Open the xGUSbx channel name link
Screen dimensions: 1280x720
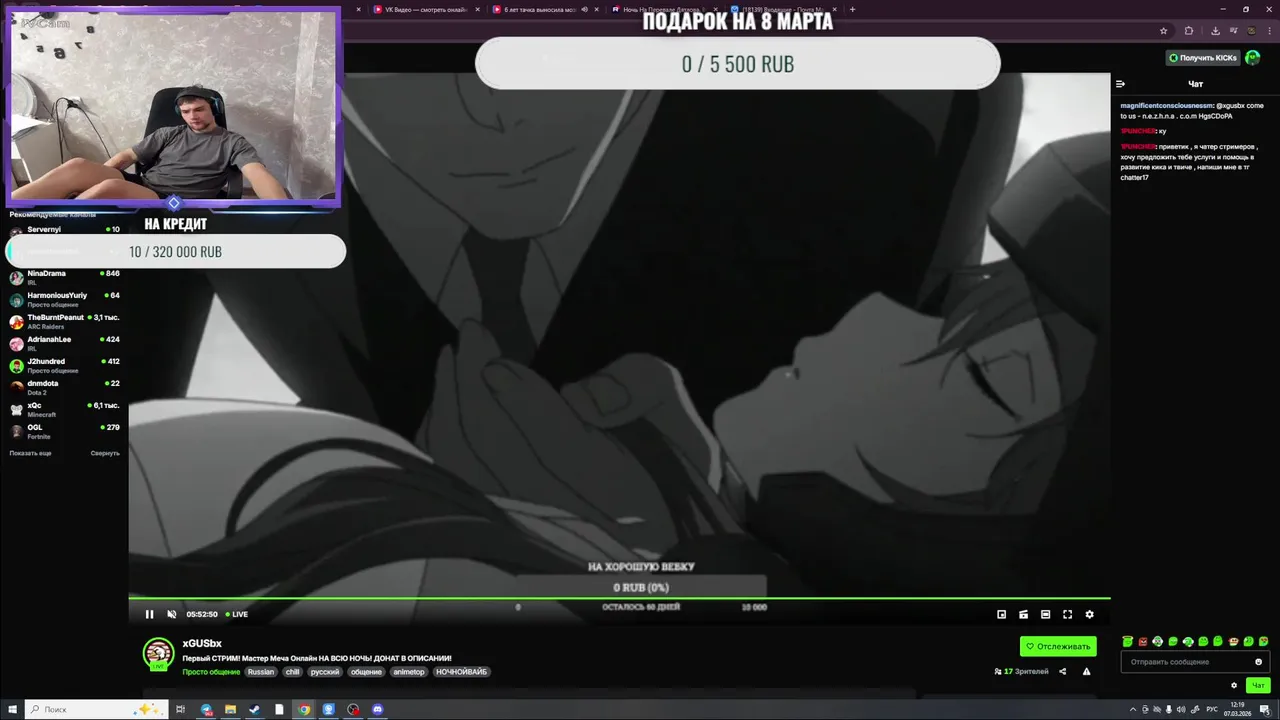point(202,643)
